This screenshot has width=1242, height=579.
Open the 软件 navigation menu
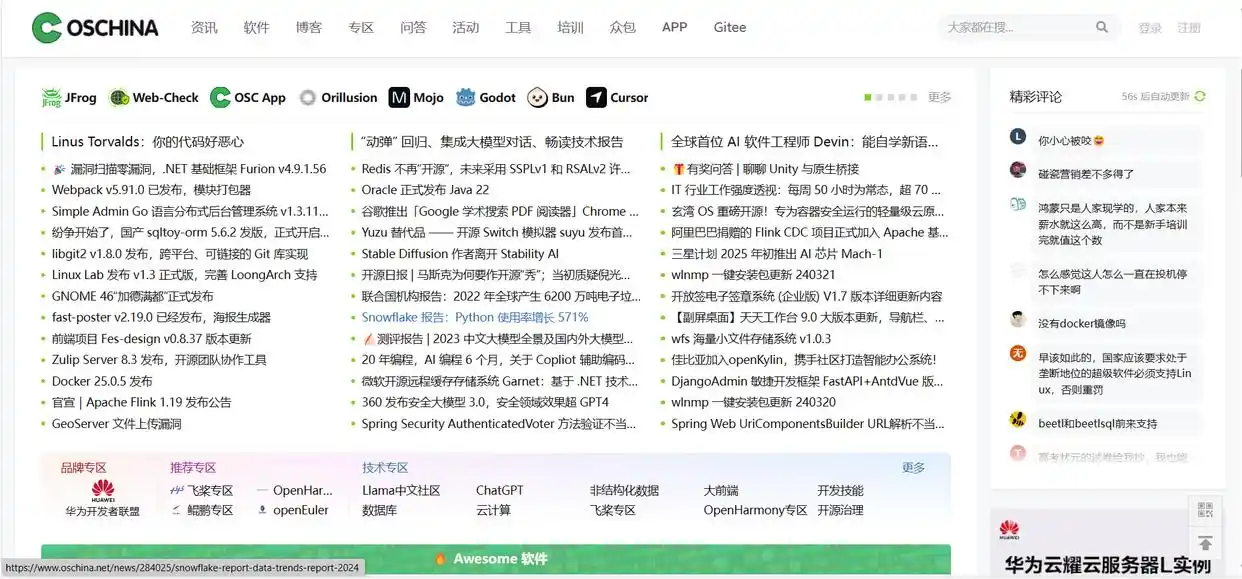coord(257,28)
